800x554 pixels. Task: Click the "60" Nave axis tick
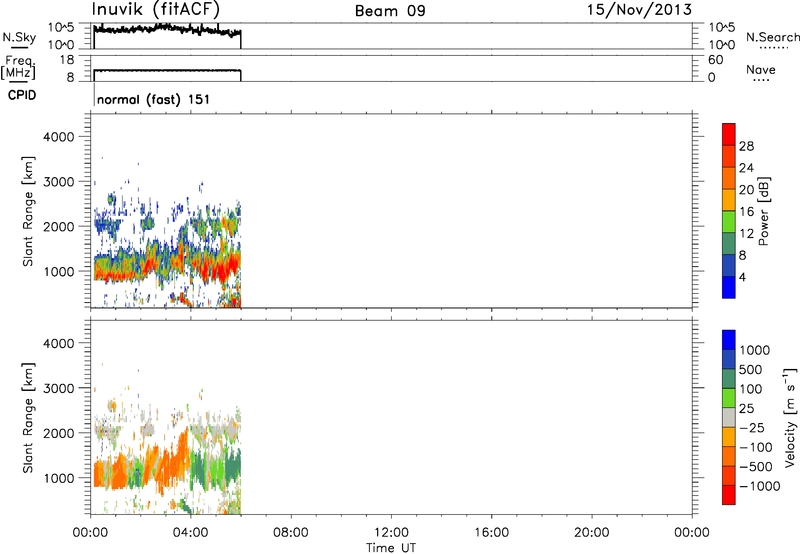click(x=716, y=60)
